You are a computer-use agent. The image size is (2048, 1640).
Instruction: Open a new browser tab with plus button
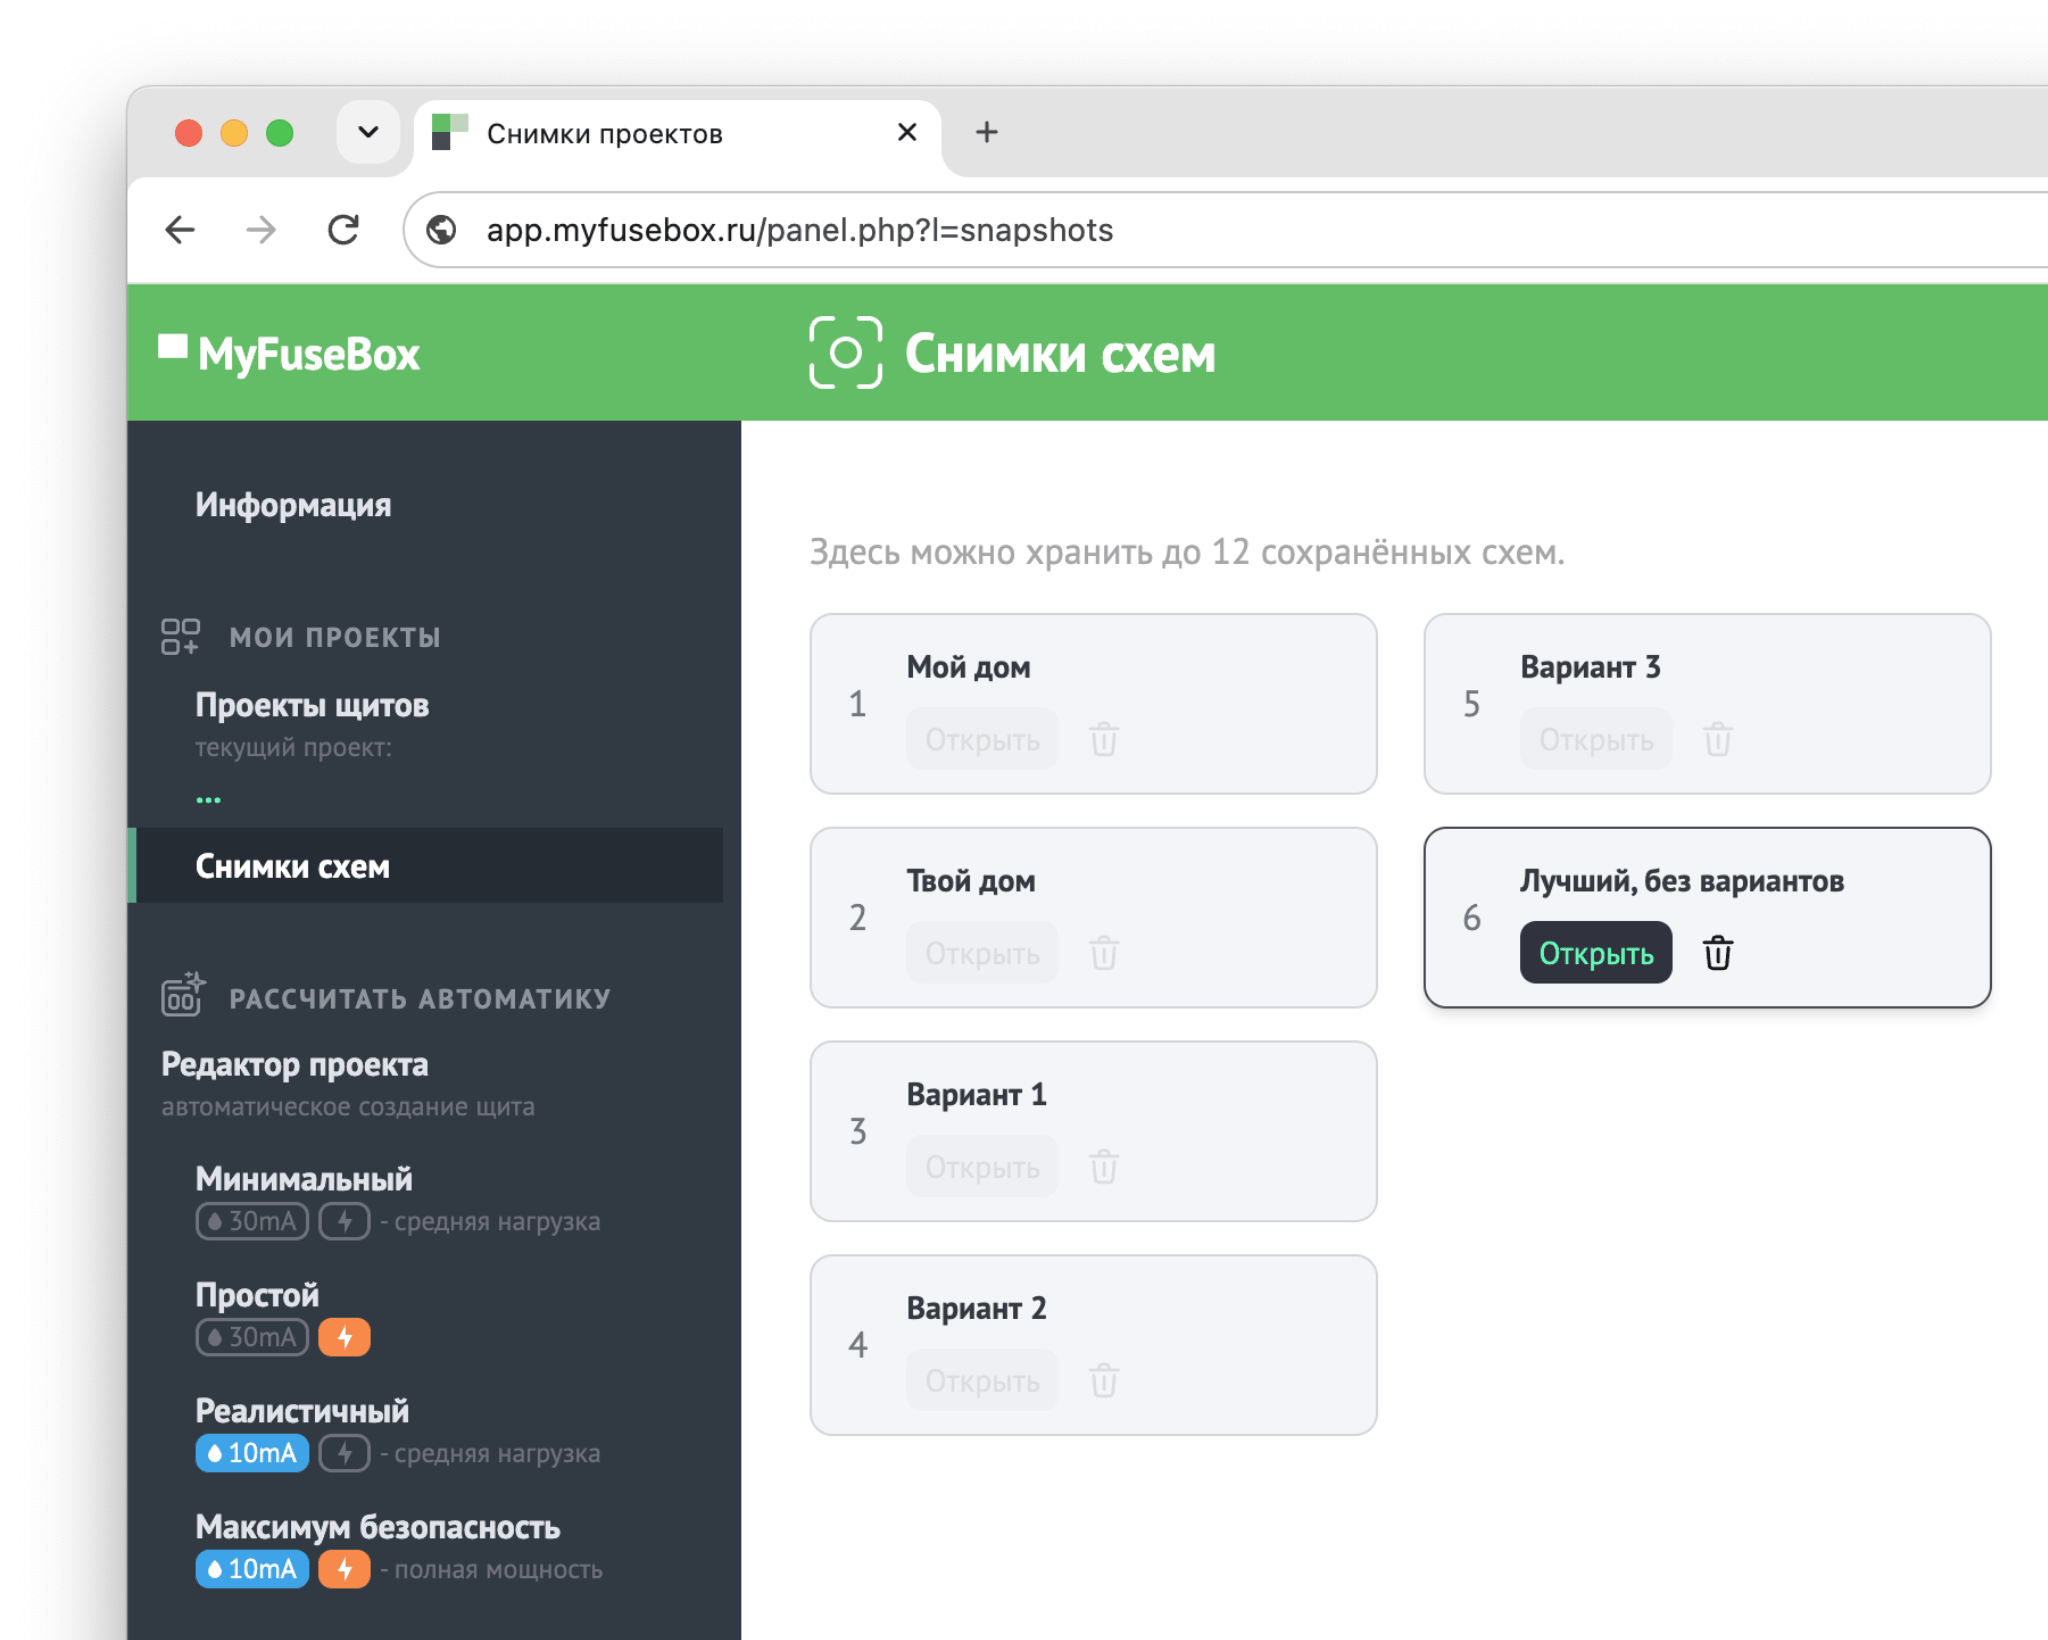point(987,132)
